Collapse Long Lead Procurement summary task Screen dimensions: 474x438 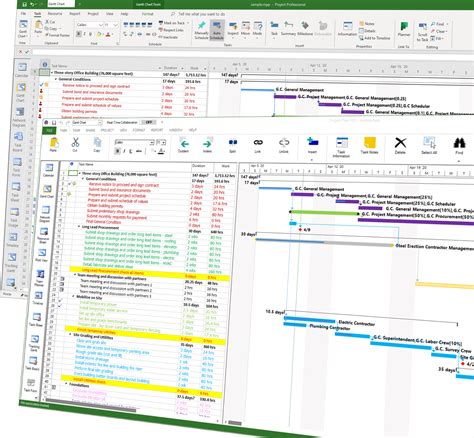tap(79, 227)
